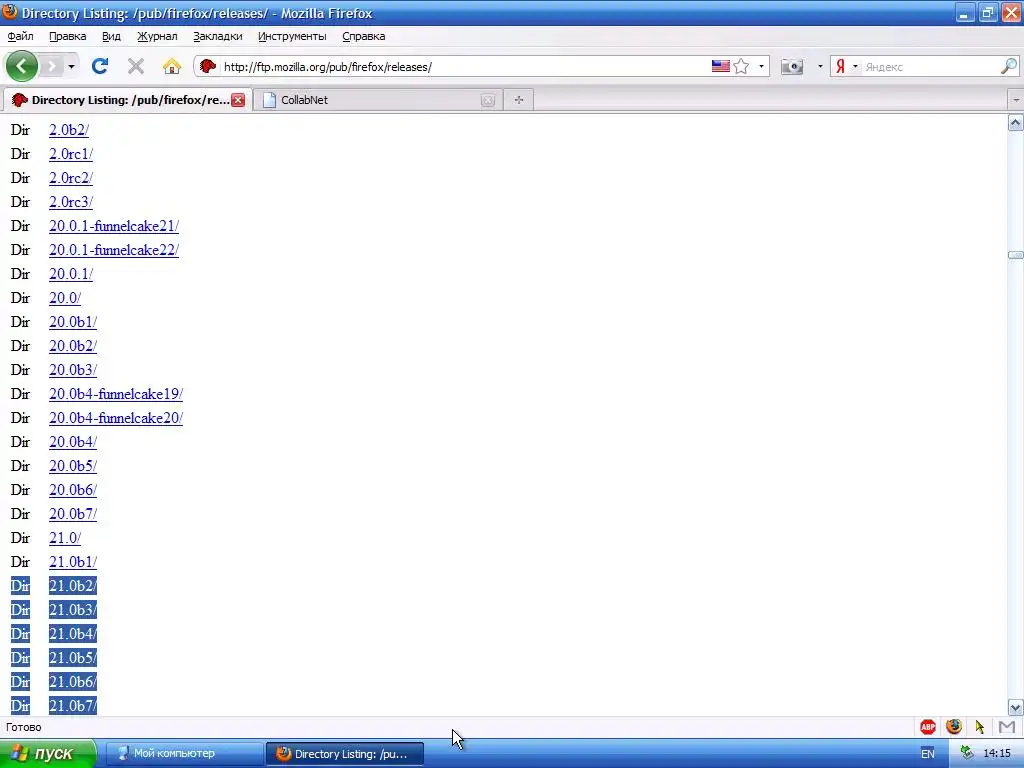The width and height of the screenshot is (1024, 768).
Task: Click the system tray network icon
Action: pyautogui.click(x=967, y=753)
